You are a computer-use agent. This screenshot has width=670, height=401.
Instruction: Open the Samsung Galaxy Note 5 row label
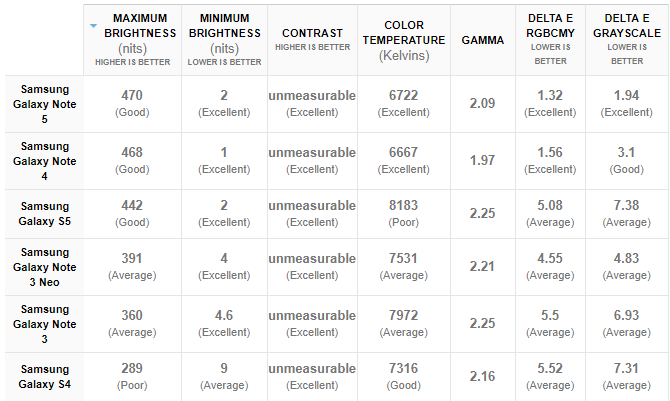44,104
